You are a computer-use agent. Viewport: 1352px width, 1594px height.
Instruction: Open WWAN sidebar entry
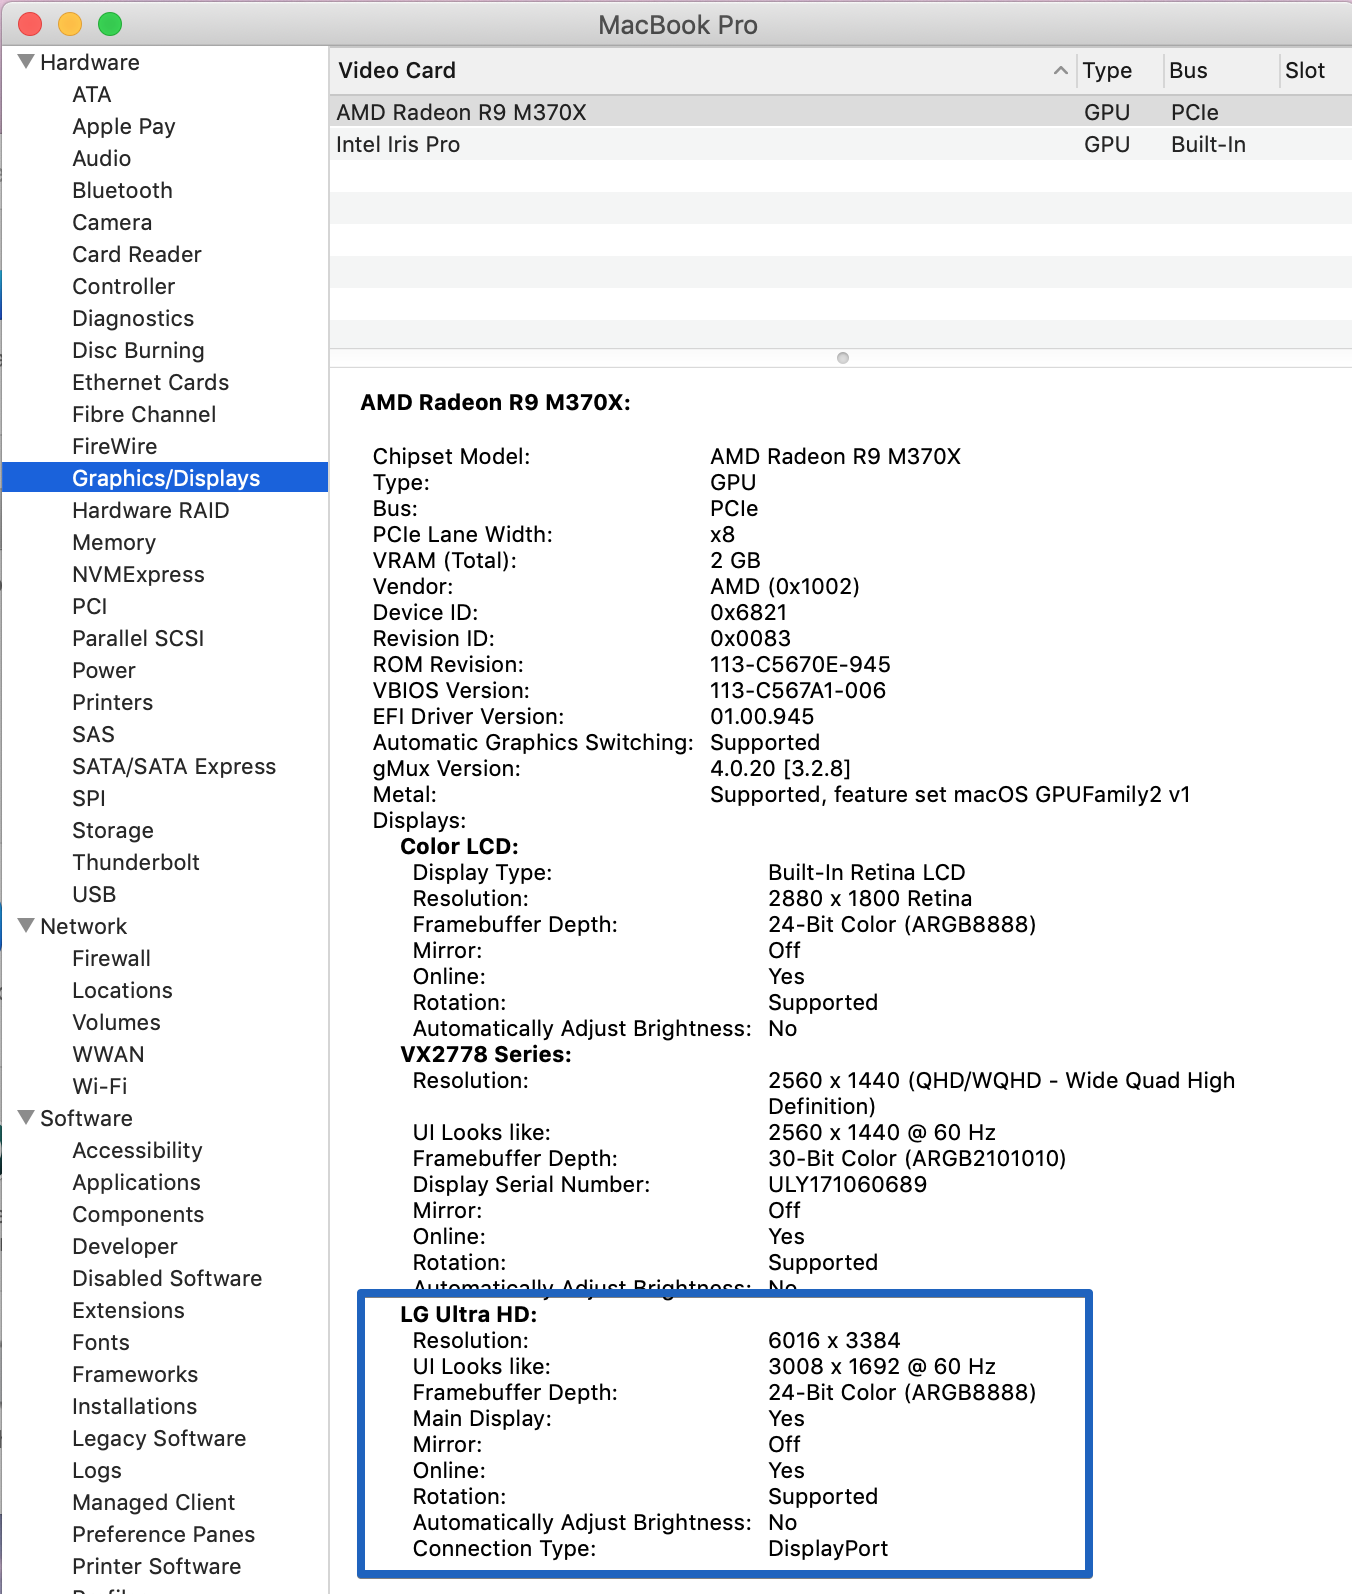pyautogui.click(x=109, y=1054)
